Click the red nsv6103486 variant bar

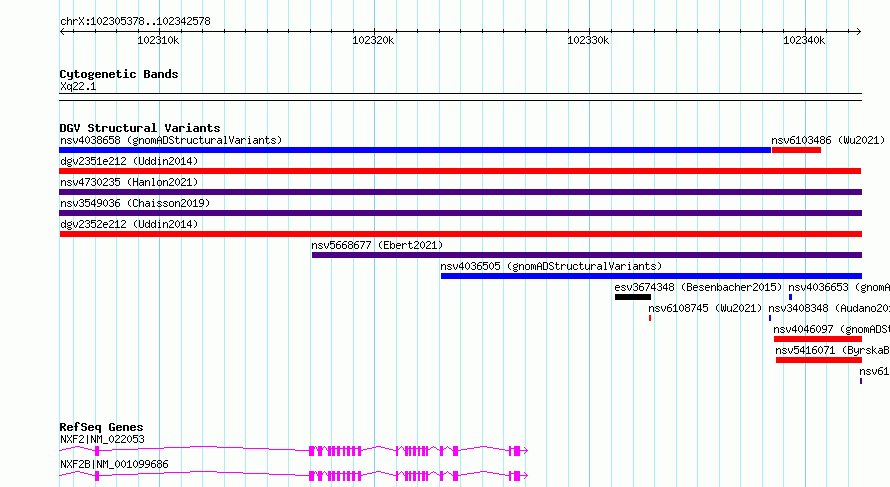point(796,150)
